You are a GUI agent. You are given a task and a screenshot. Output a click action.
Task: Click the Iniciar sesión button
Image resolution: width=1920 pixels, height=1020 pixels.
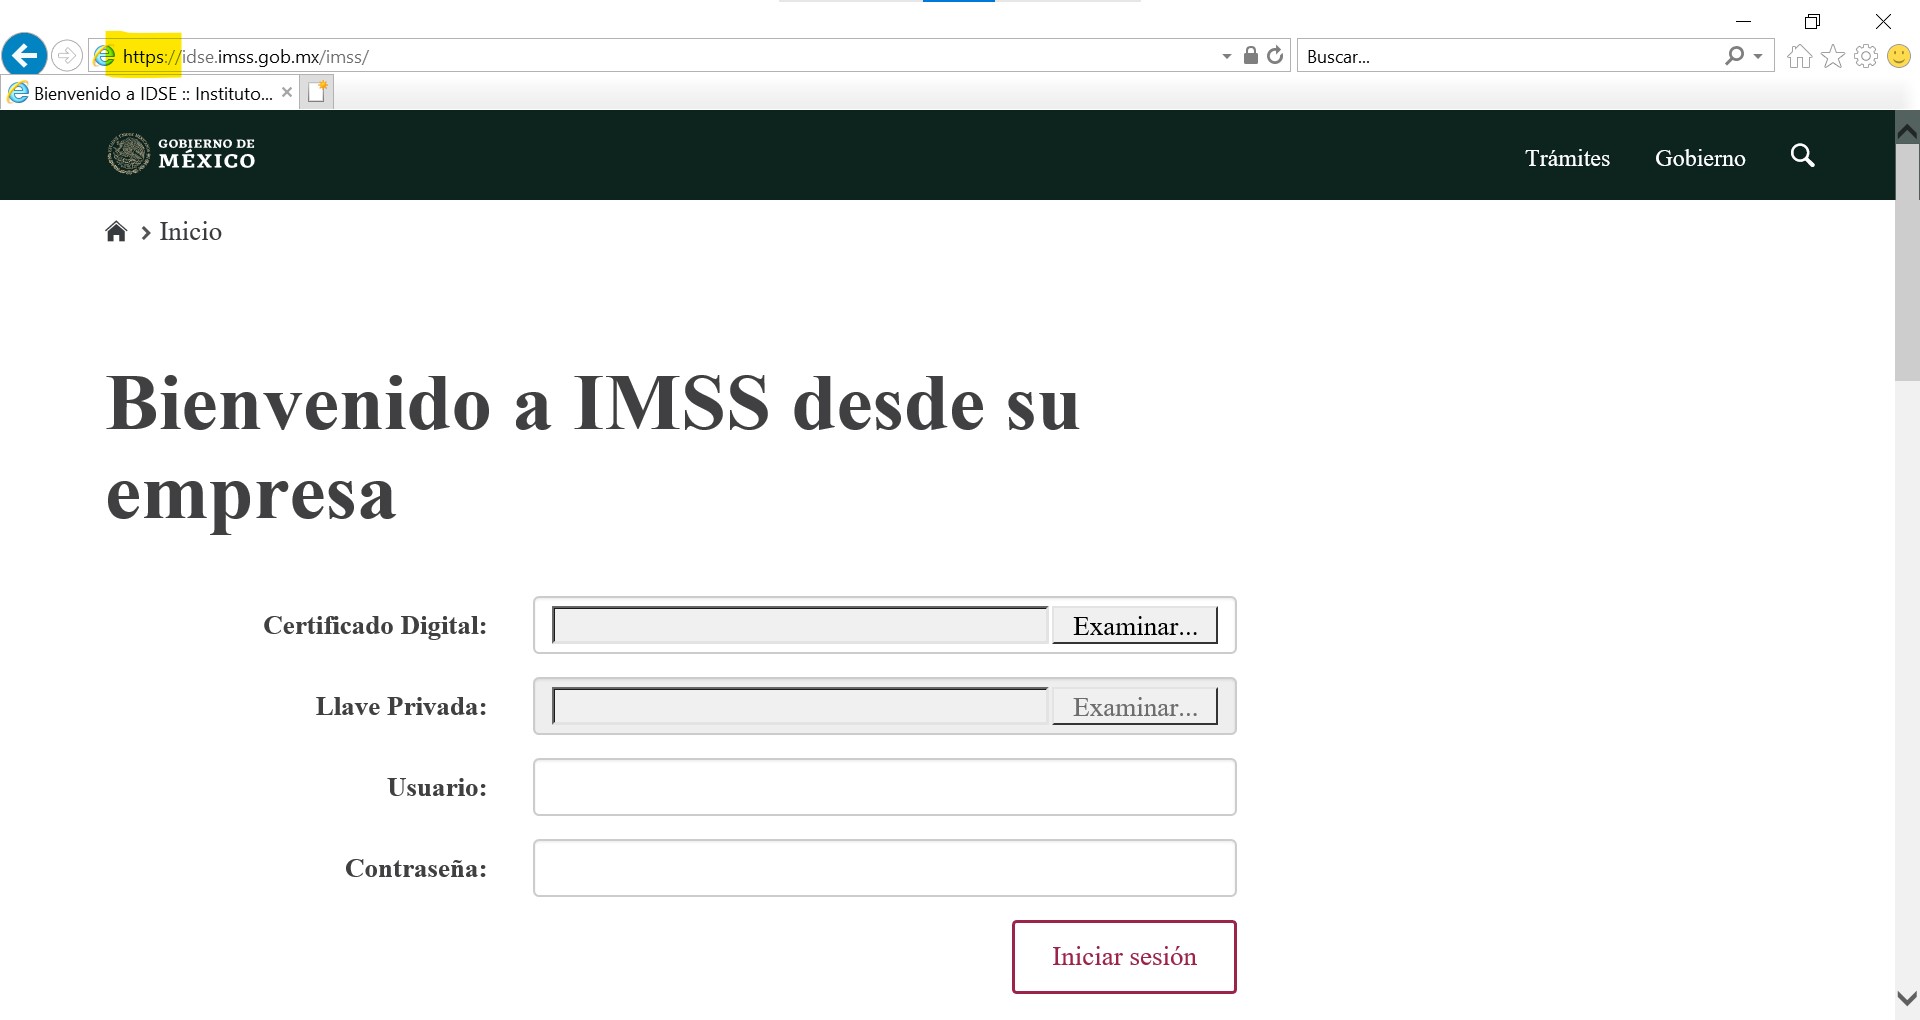click(1124, 957)
